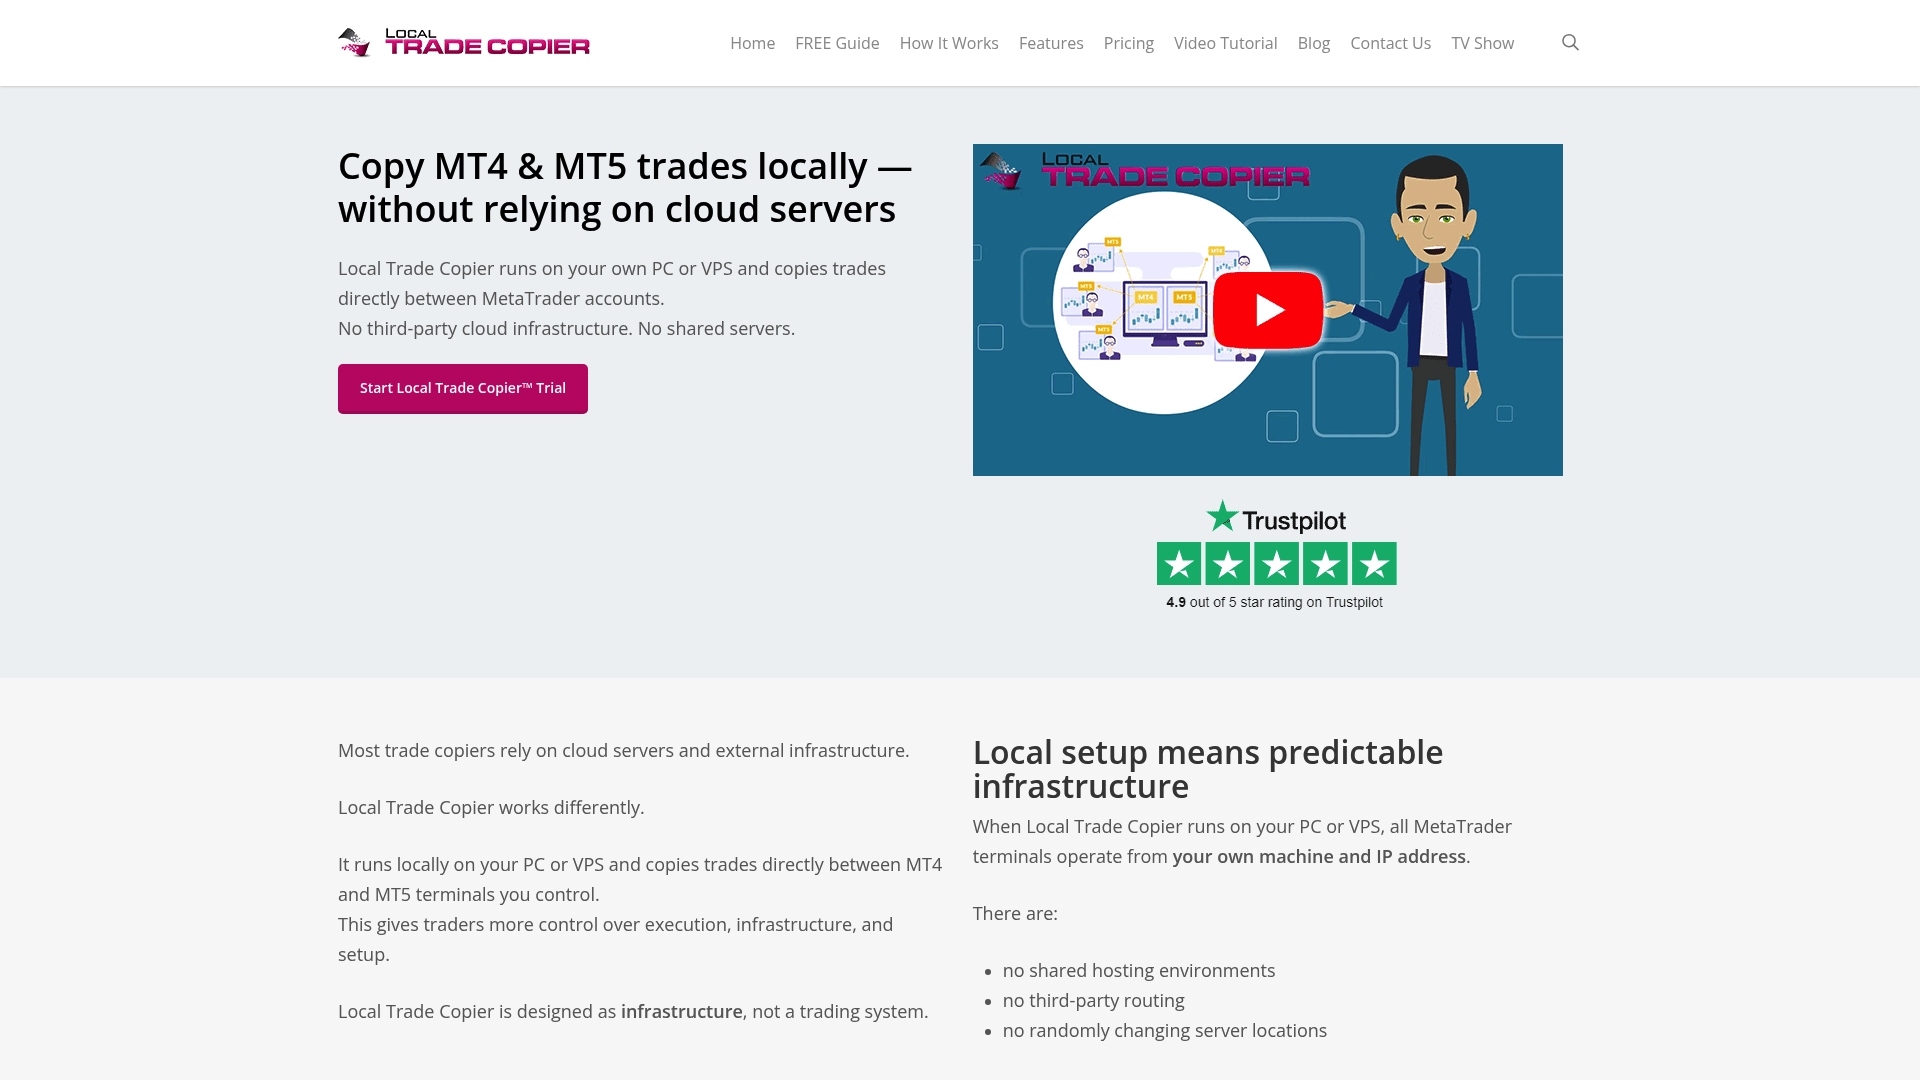This screenshot has width=1920, height=1080.
Task: Visit the Blog
Action: coord(1313,43)
